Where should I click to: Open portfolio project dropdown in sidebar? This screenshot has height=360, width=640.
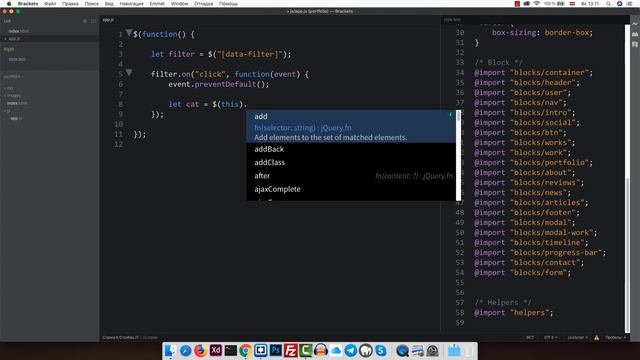pos(14,76)
